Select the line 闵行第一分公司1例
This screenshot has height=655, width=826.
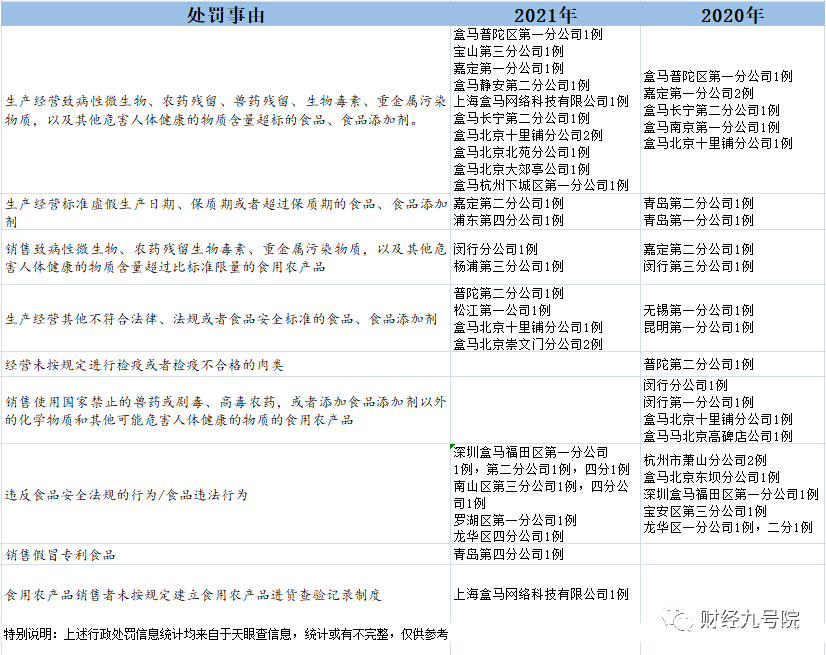(x=699, y=402)
